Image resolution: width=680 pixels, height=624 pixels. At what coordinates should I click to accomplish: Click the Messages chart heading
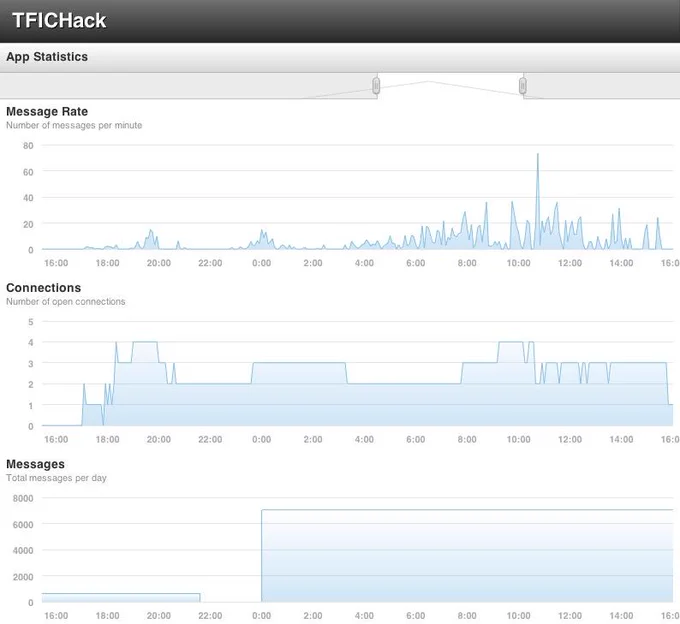[x=35, y=464]
